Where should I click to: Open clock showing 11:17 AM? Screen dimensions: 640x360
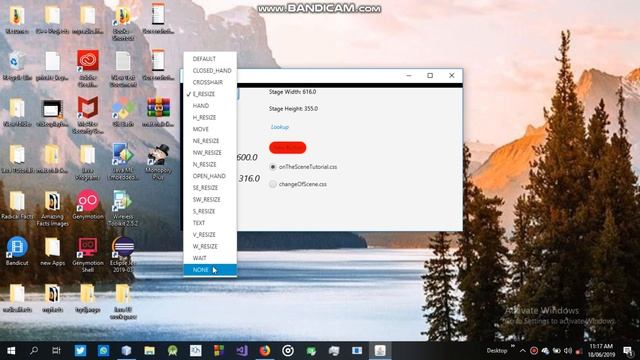[601, 351]
